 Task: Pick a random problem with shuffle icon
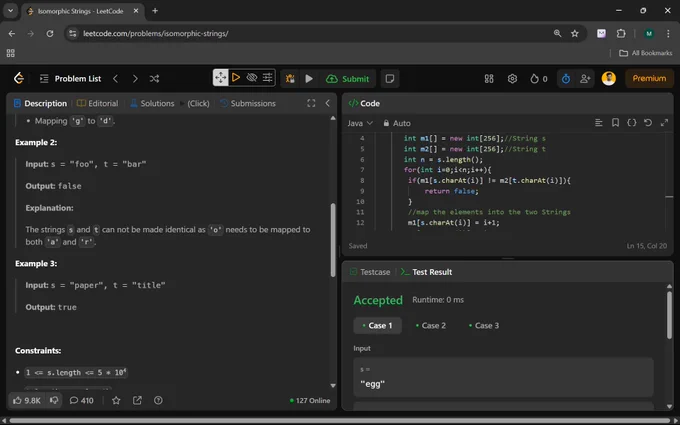pos(154,78)
